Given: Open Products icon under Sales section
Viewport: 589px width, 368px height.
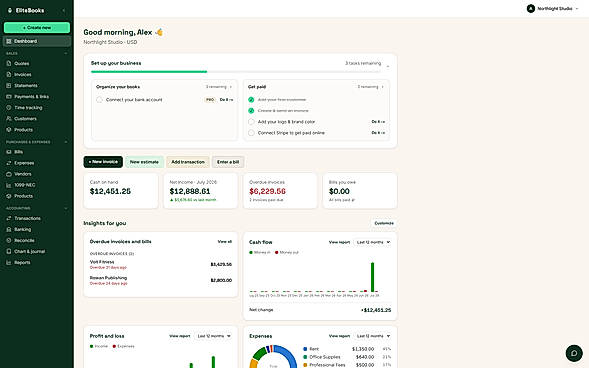Looking at the screenshot, I should coord(9,130).
